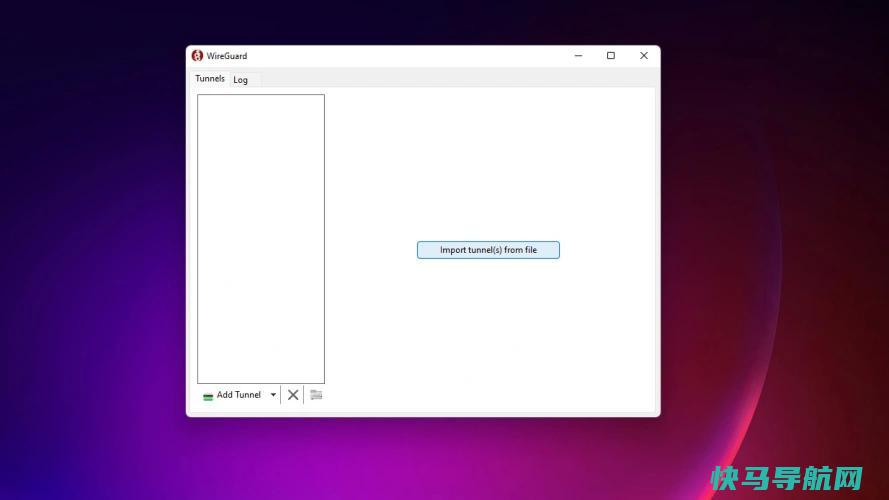Viewport: 889px width, 500px height.
Task: Click the Add Tunnel button
Action: 232,395
